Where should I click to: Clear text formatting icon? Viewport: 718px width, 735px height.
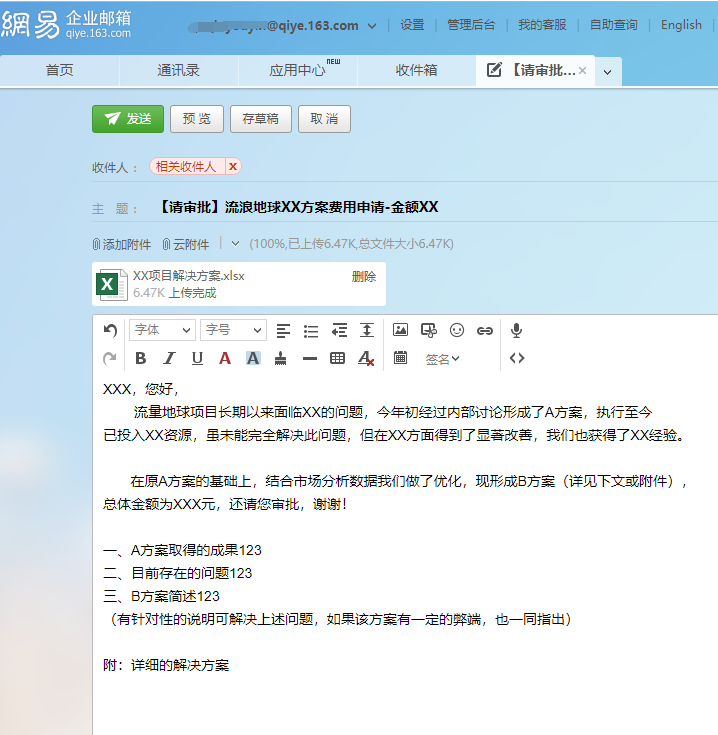366,359
